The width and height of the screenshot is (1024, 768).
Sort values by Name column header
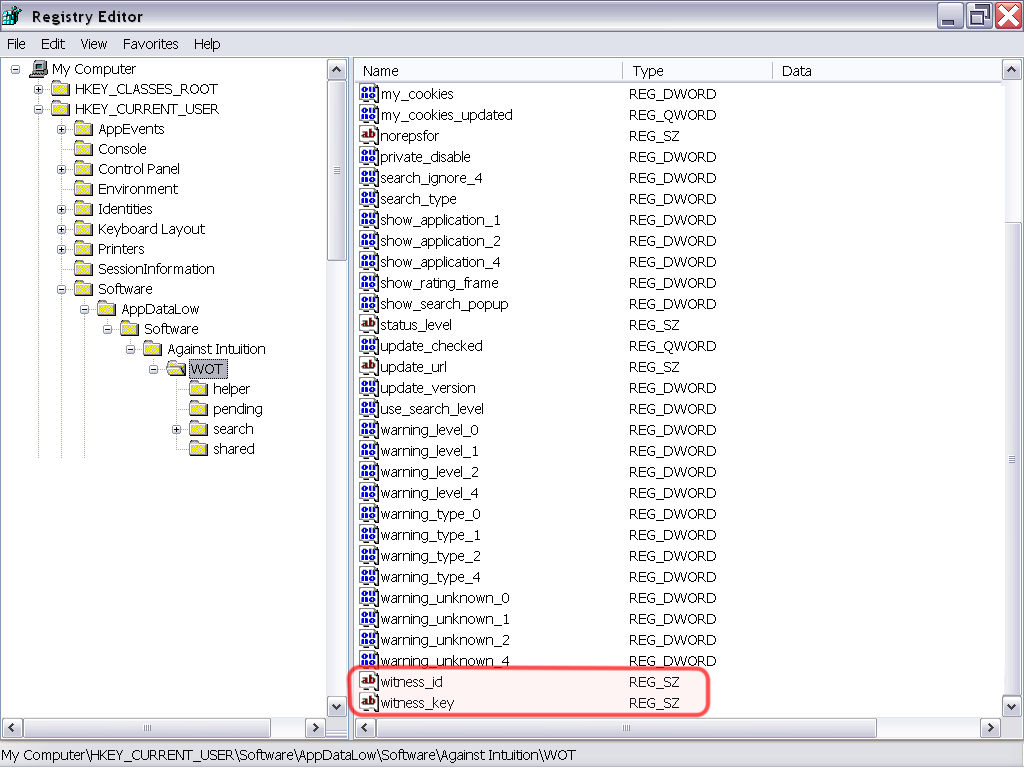click(488, 71)
